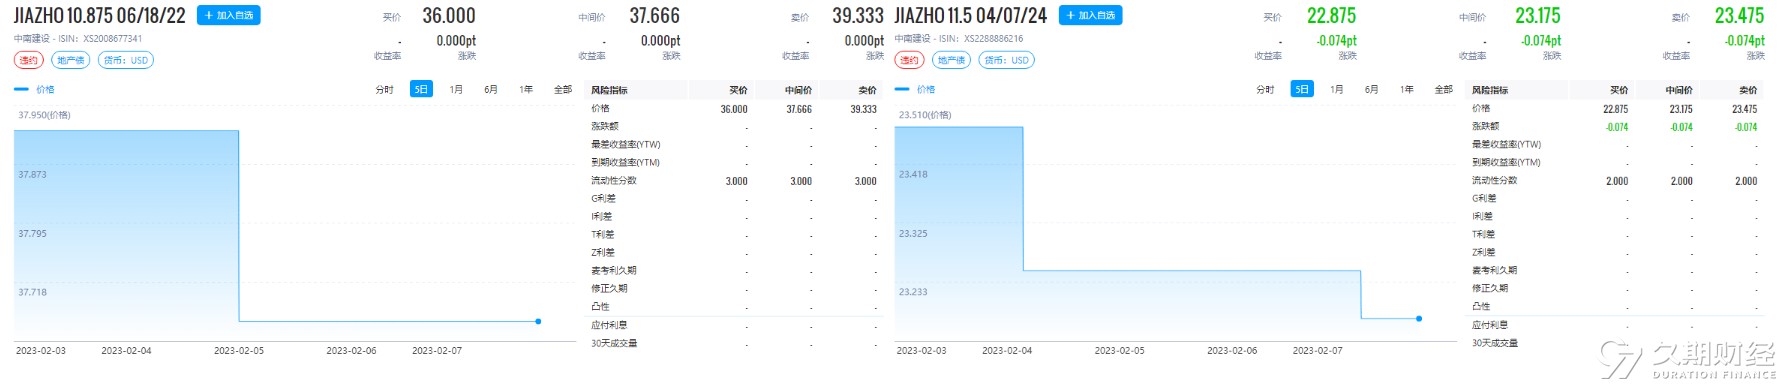Image resolution: width=1781 pixels, height=384 pixels.
Task: Select 全部 range on JIAZHO 11.5 chart
Action: coord(1444,89)
